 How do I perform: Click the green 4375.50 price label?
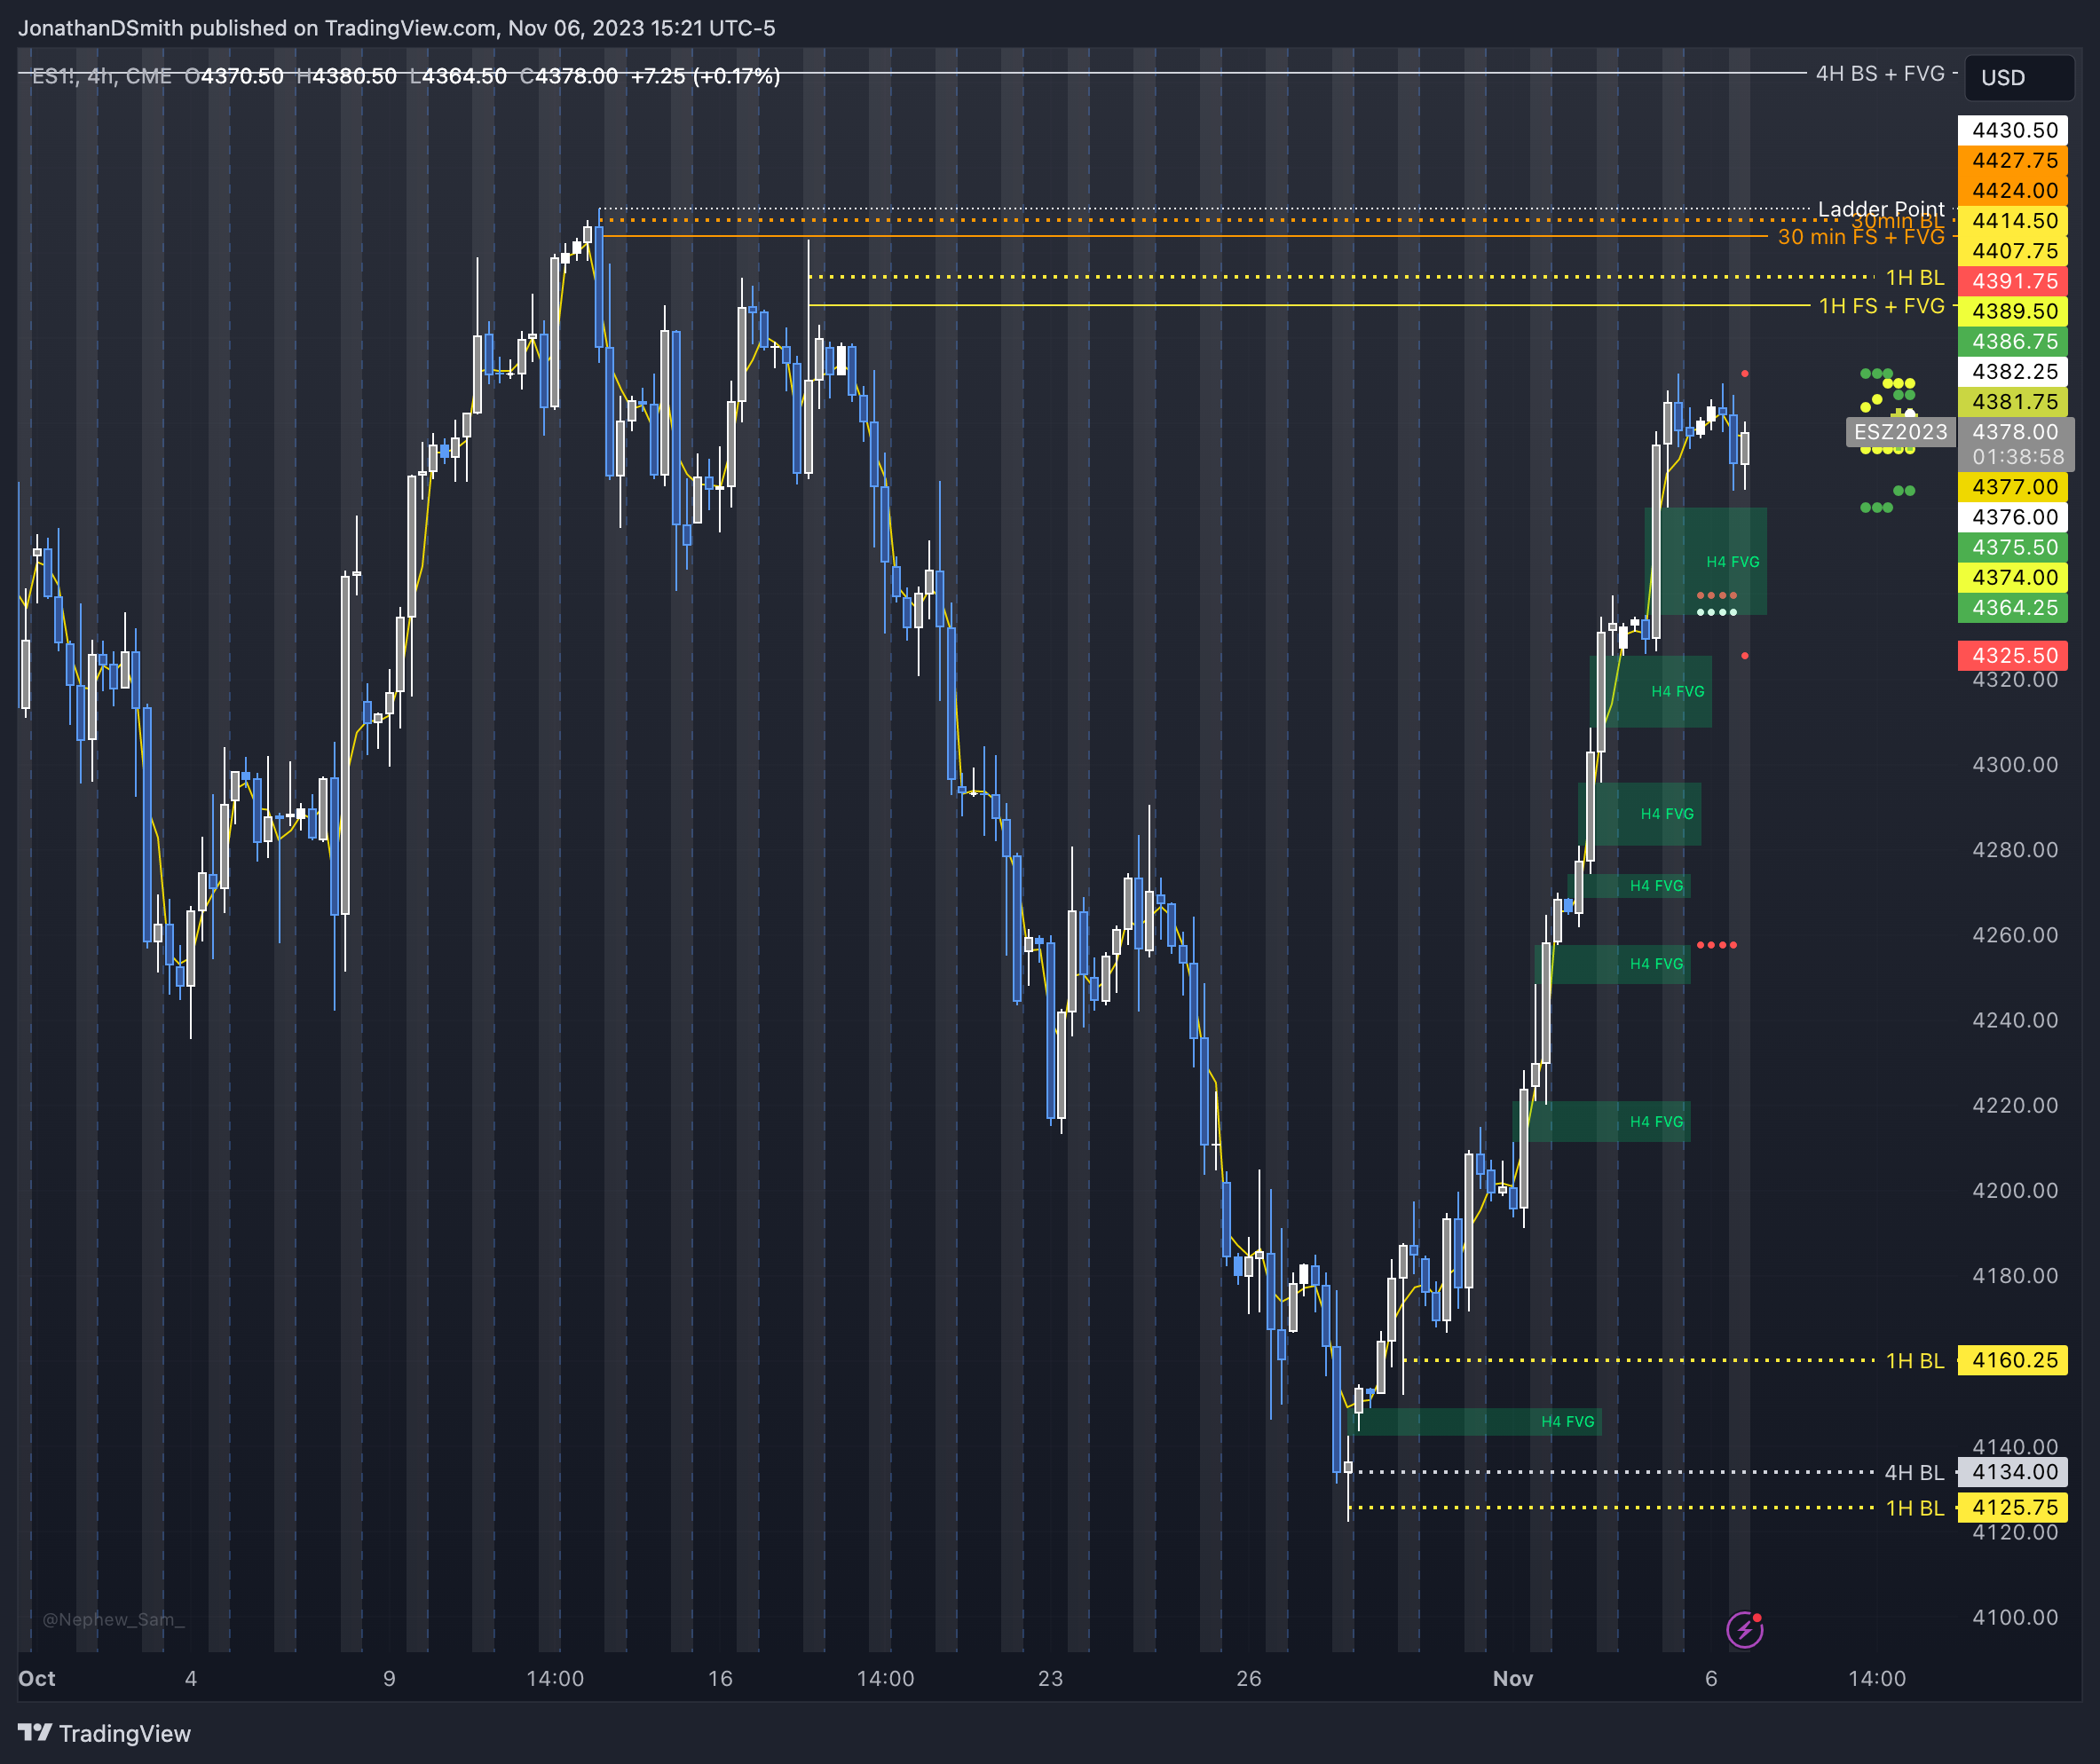(x=2012, y=547)
